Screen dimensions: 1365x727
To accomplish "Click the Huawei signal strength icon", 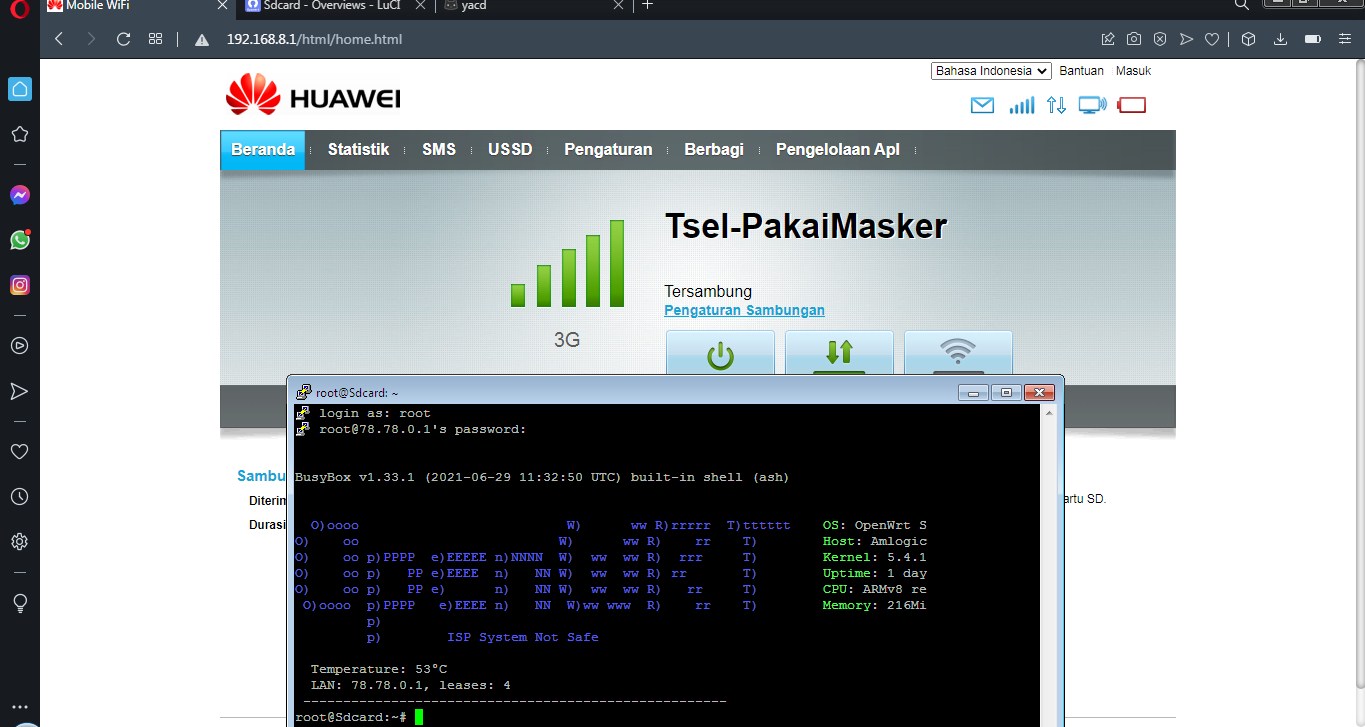I will [1021, 105].
